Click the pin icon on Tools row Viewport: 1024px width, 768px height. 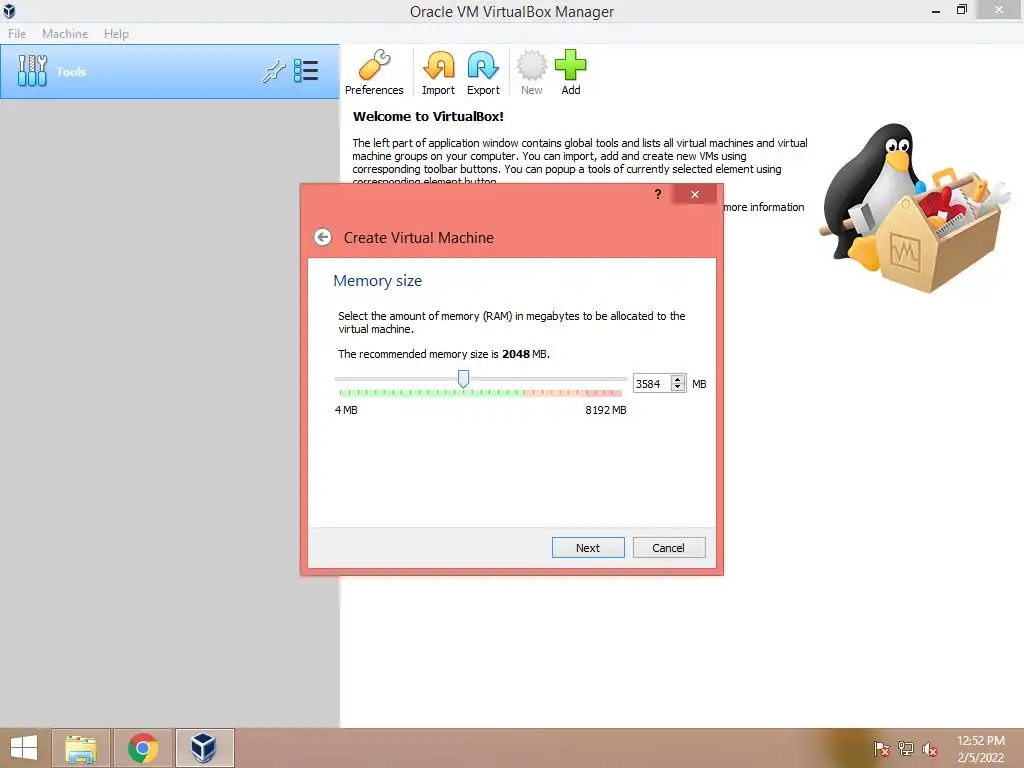[274, 71]
